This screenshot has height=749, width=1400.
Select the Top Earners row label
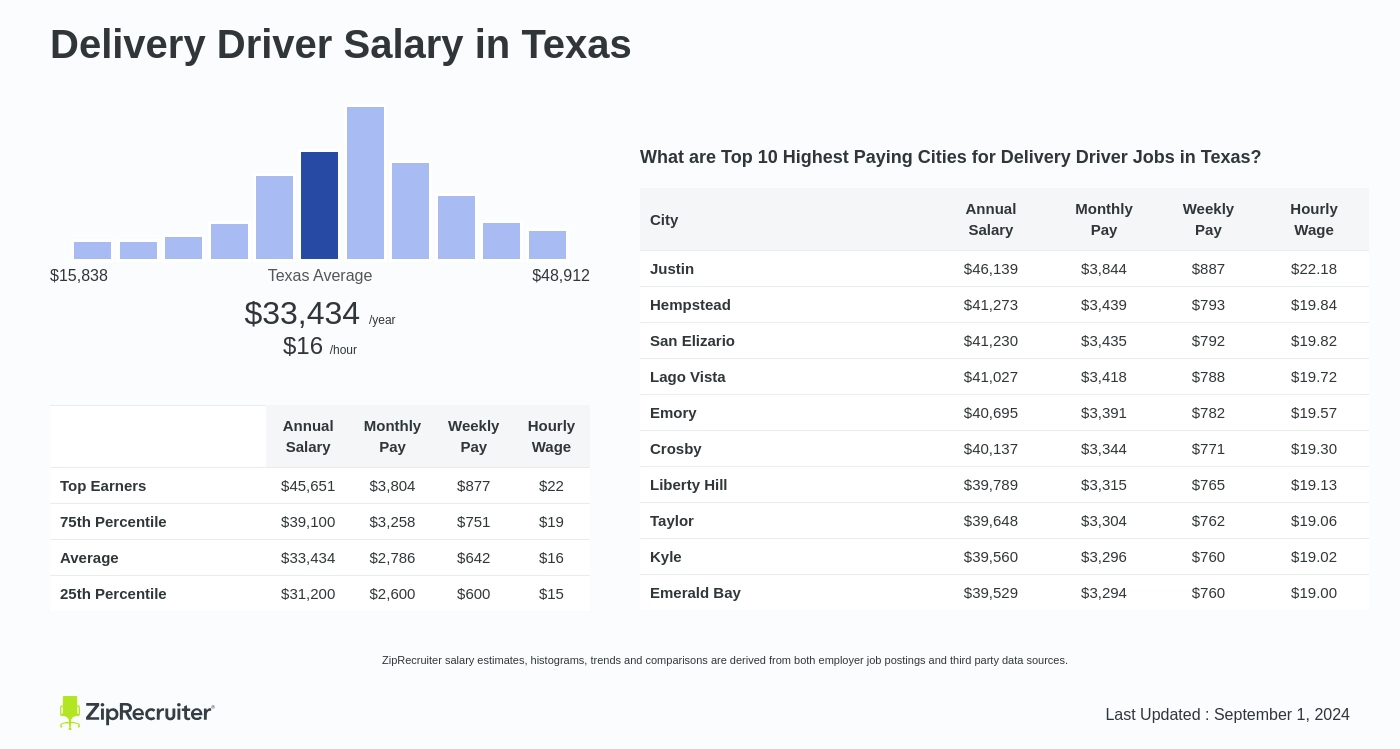tap(103, 485)
